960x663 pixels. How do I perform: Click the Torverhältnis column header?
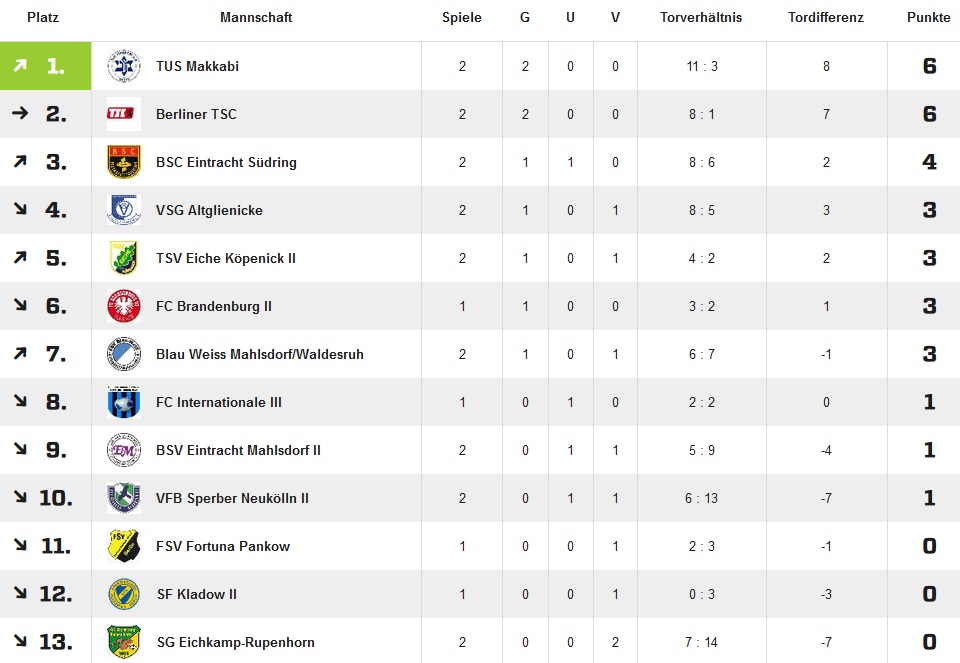coord(701,18)
